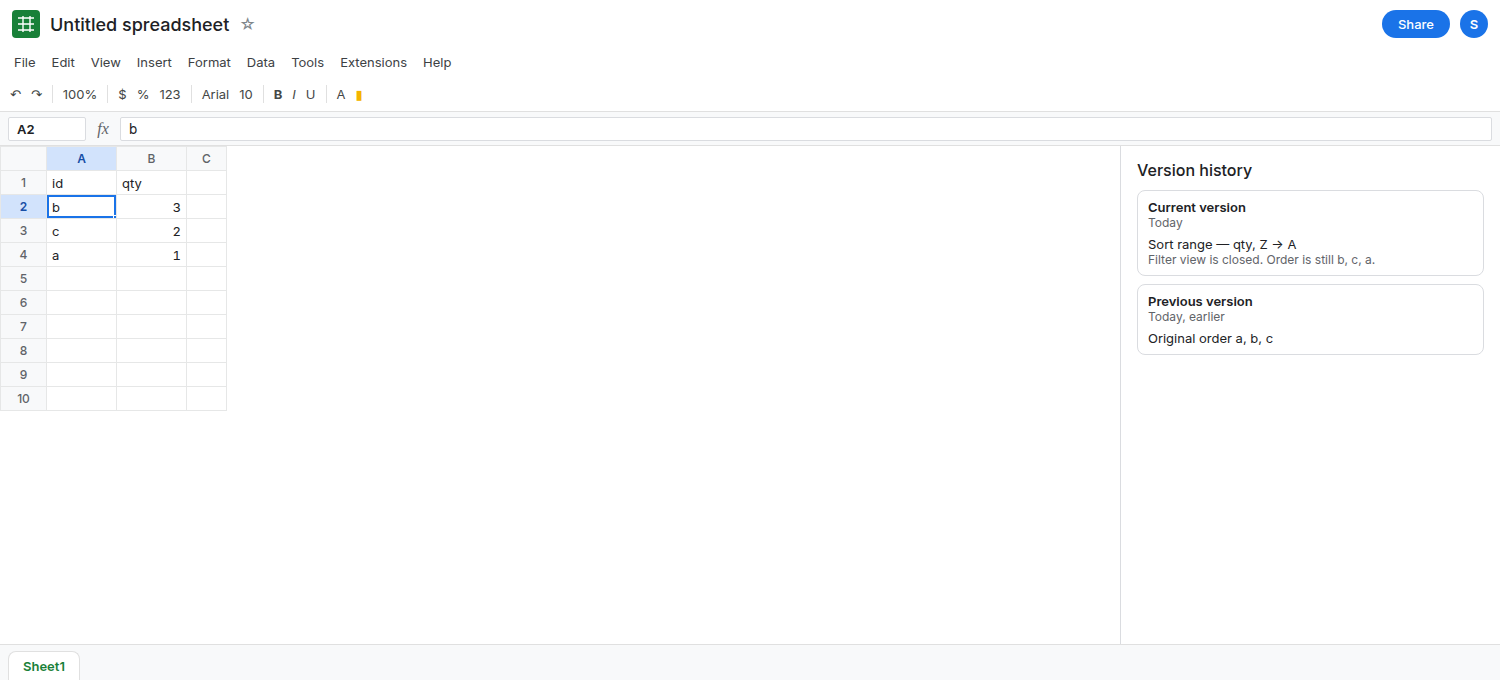Select row 4 header

pos(23,255)
